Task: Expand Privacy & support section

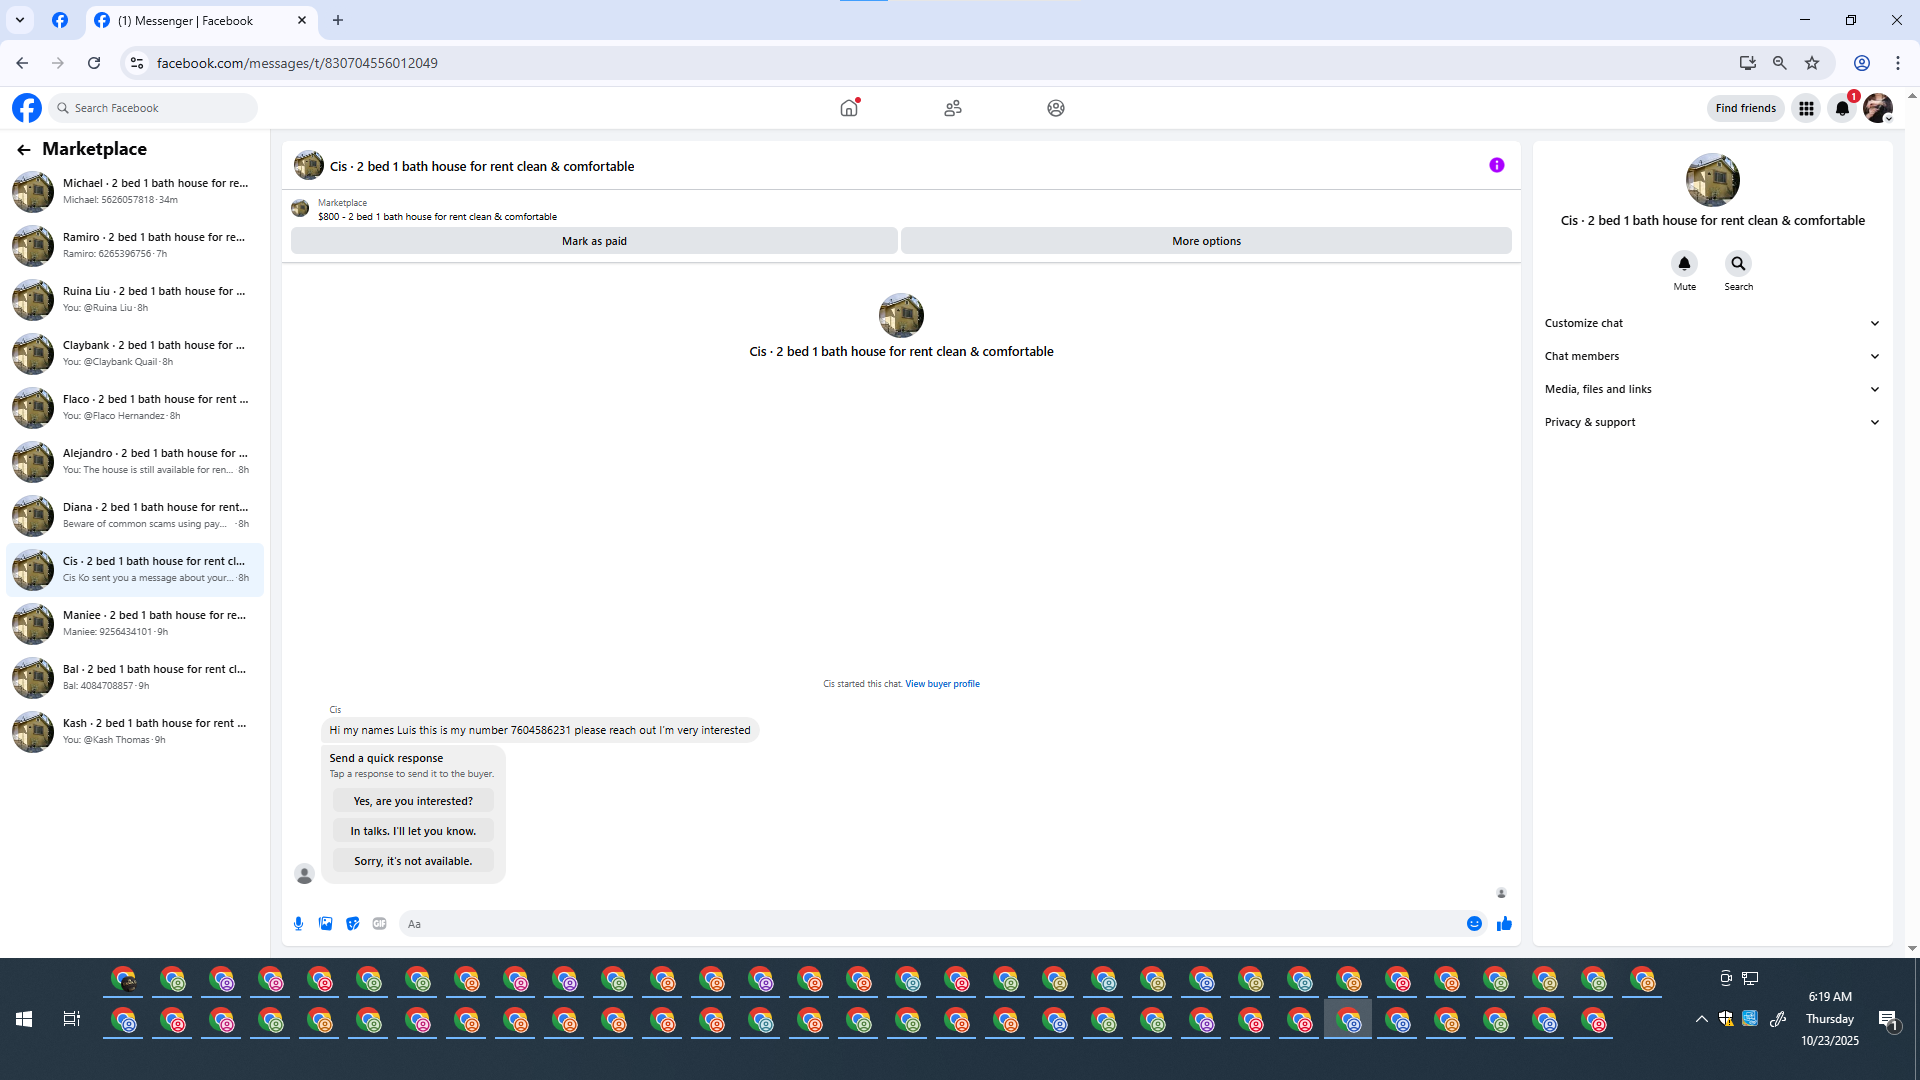Action: coord(1712,422)
